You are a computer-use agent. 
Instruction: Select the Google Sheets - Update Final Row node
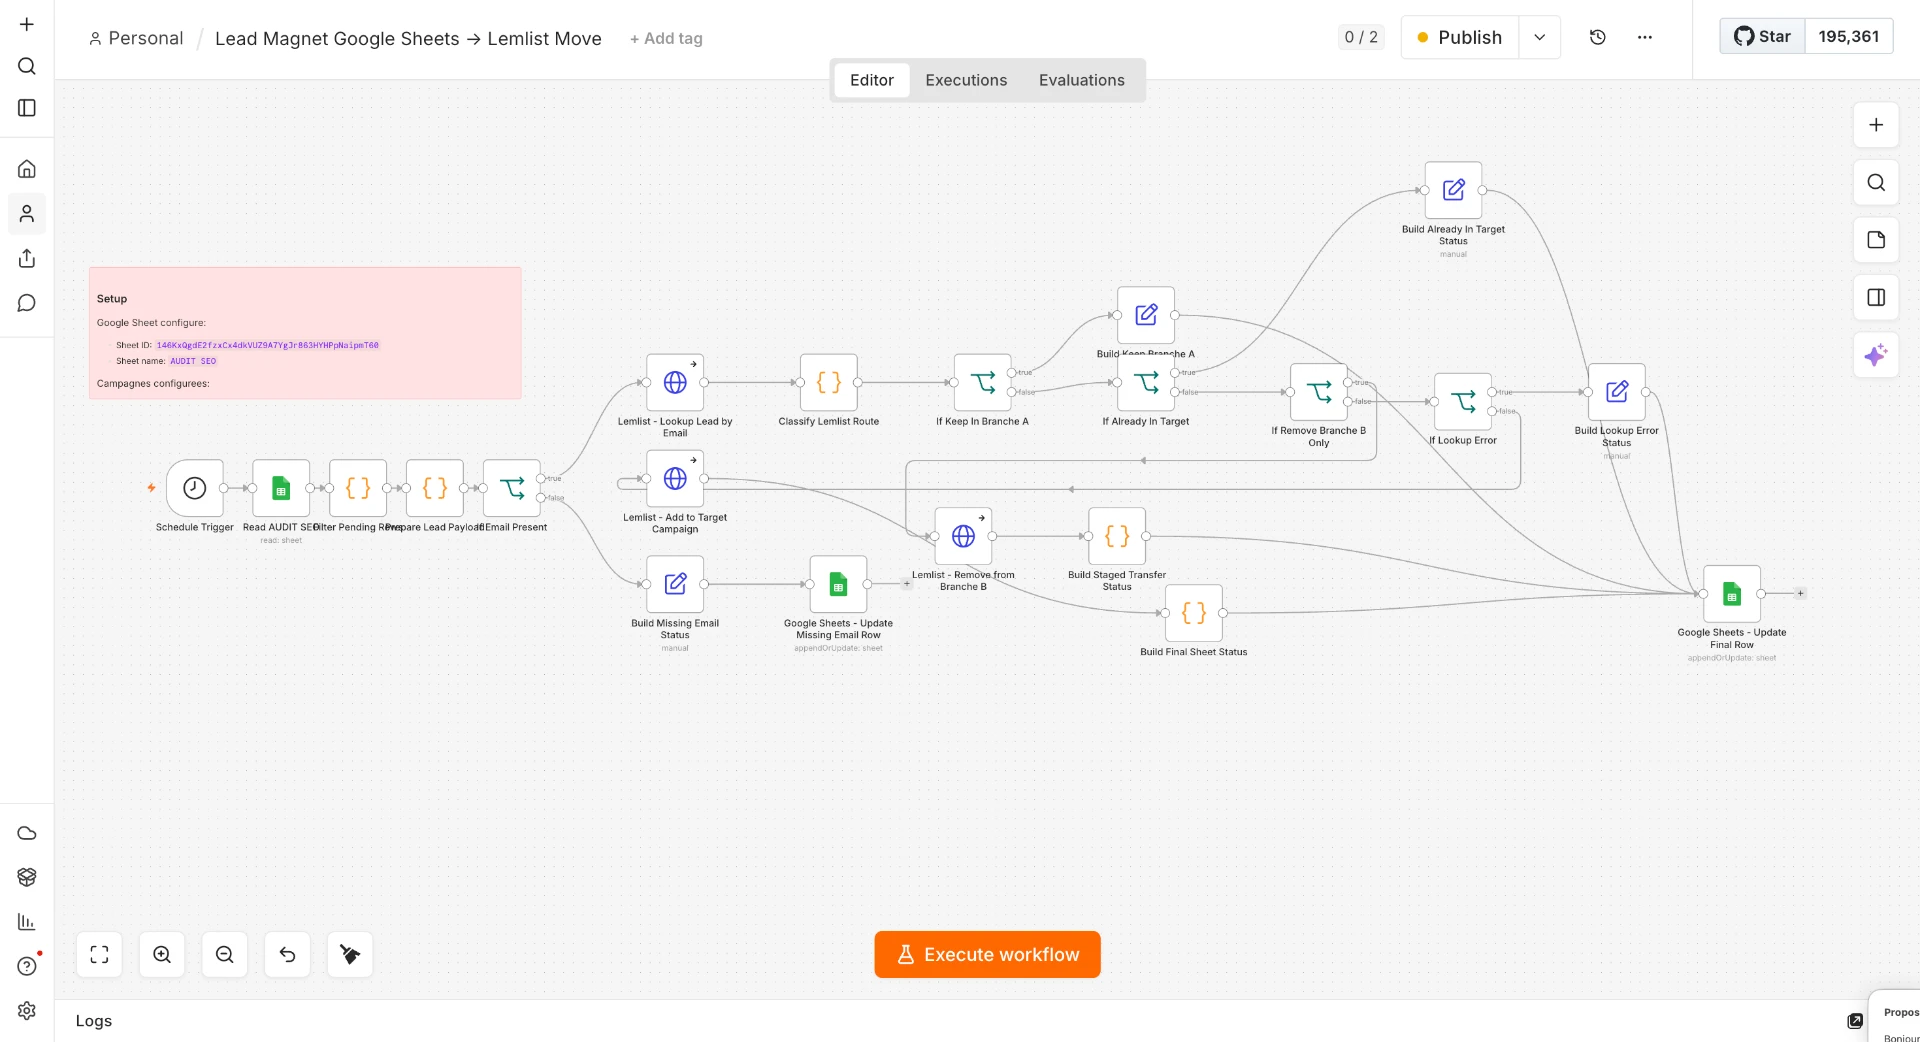coord(1732,594)
